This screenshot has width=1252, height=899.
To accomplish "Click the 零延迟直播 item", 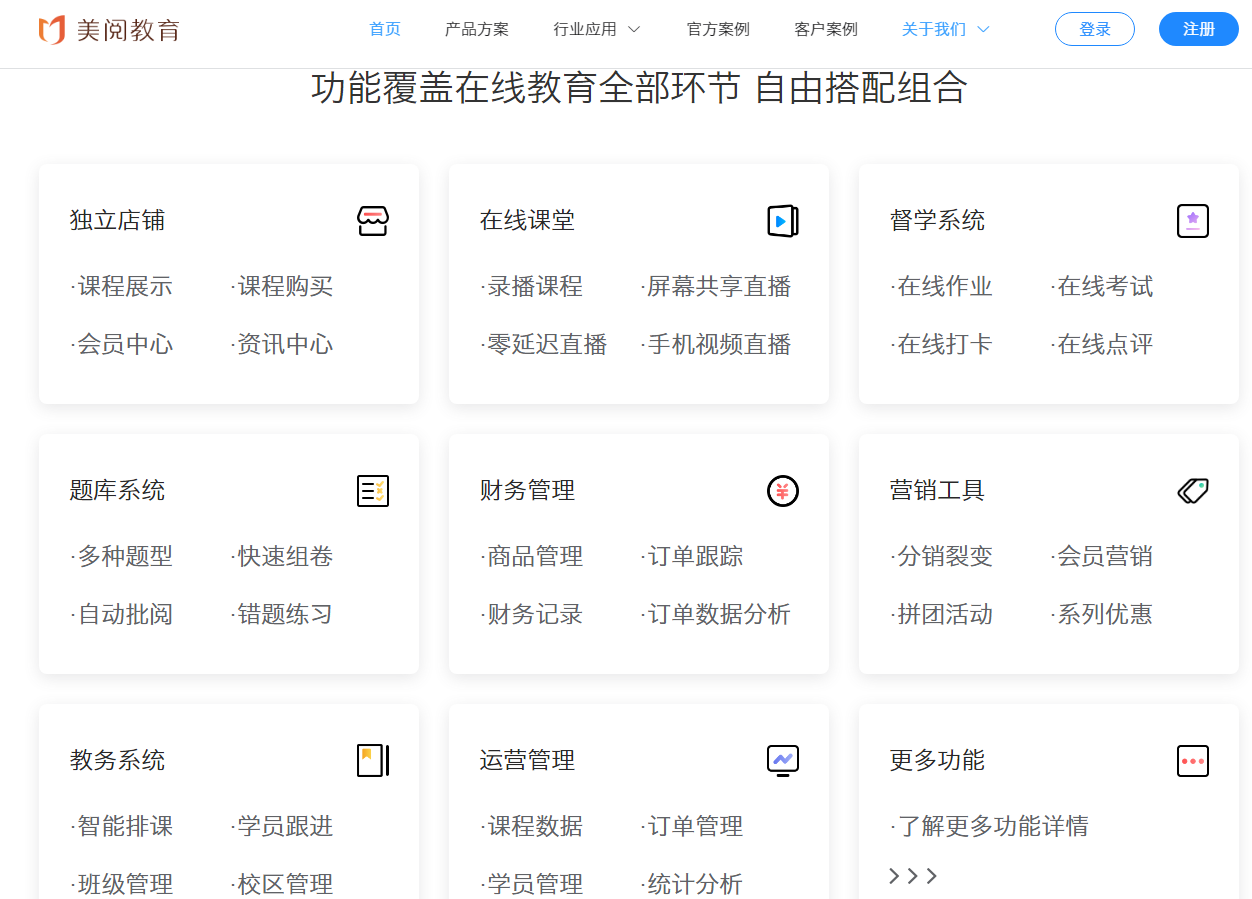I will pos(544,345).
